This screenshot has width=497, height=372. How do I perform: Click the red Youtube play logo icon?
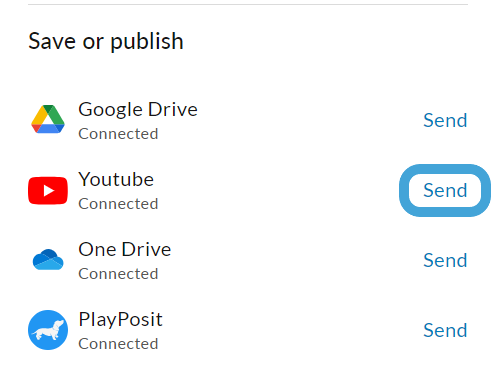pos(48,190)
